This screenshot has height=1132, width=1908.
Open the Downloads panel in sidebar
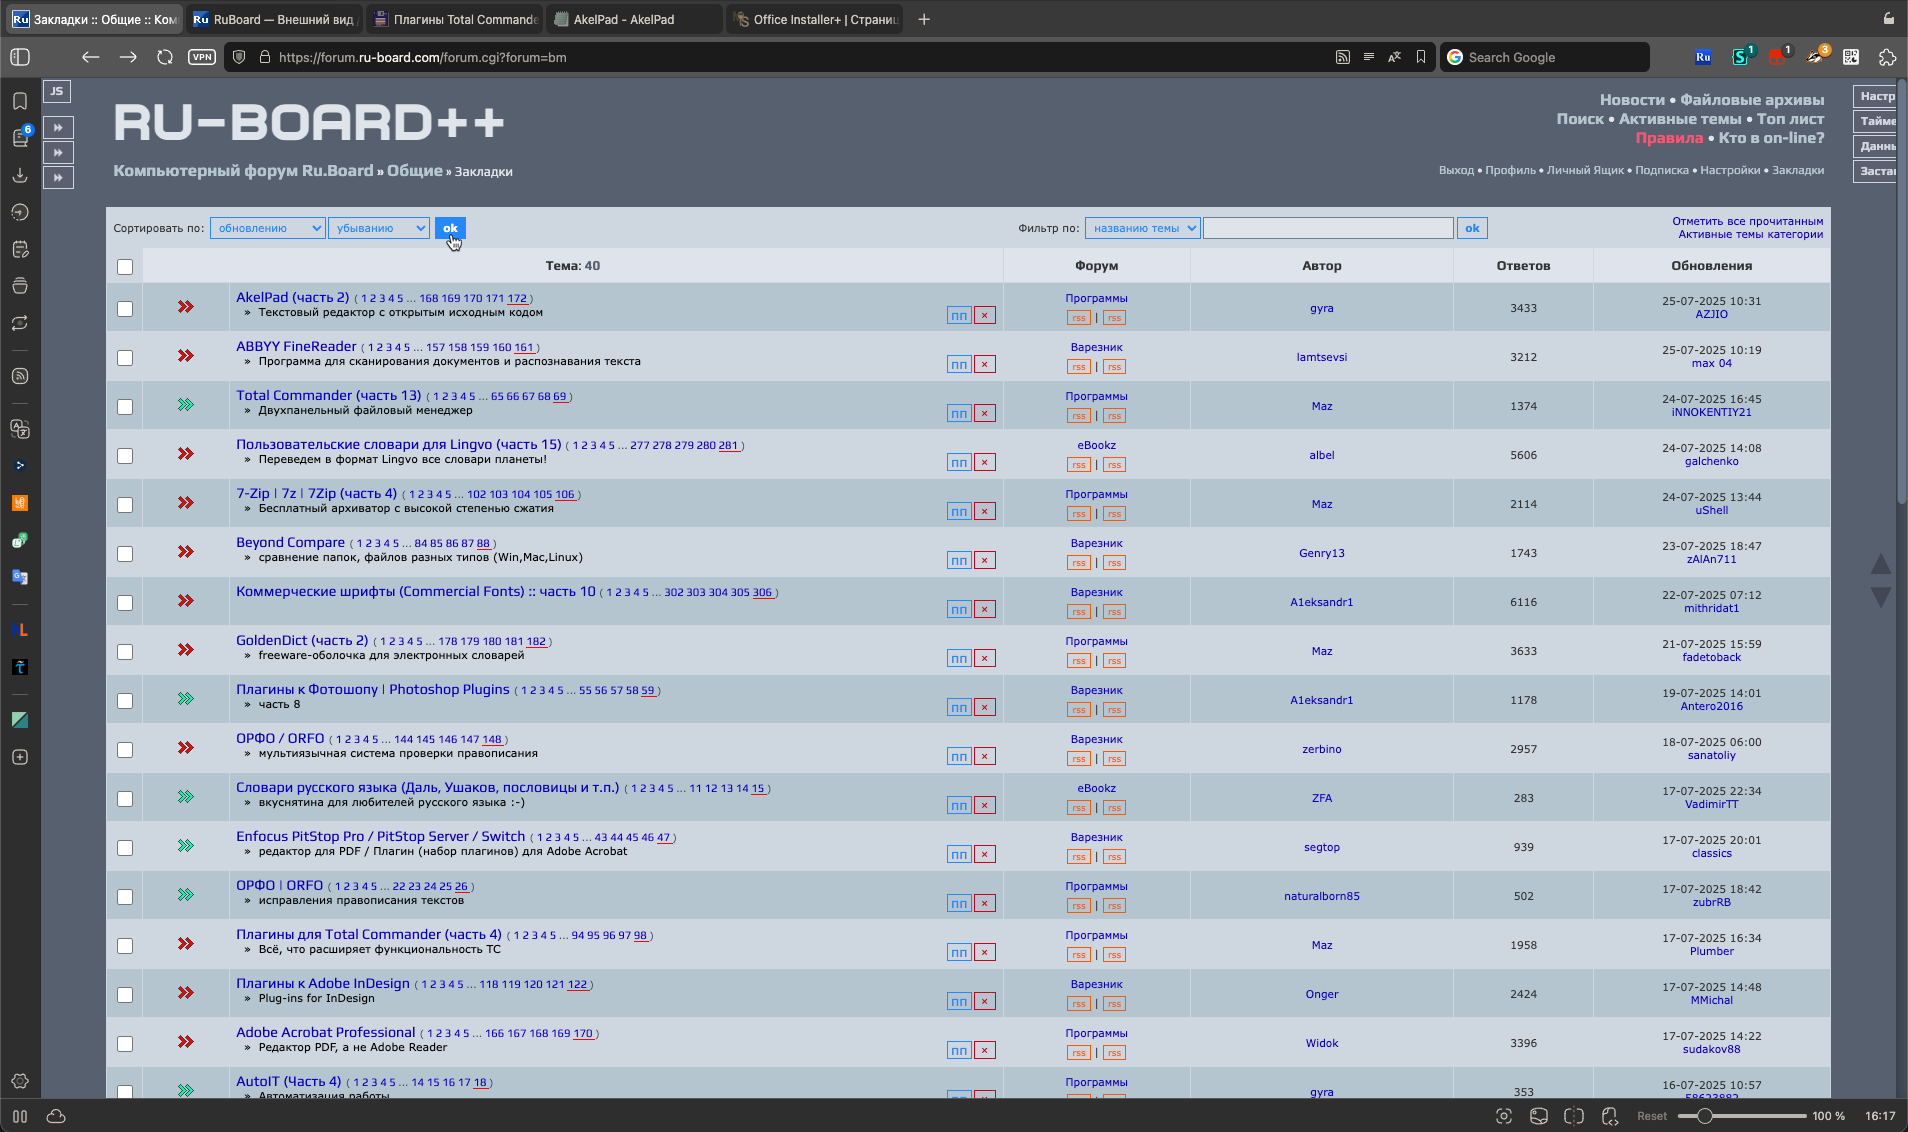click(20, 175)
